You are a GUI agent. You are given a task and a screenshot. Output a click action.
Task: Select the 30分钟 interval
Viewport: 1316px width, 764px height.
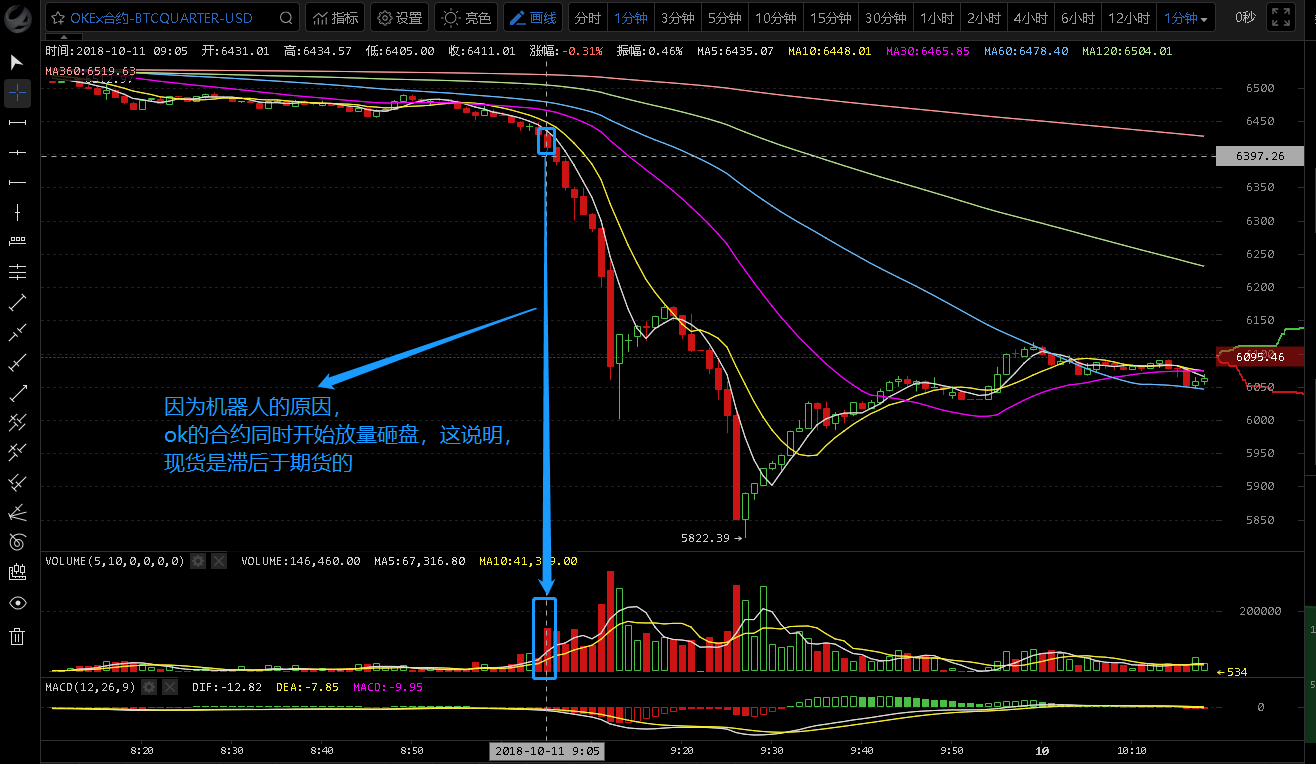coord(884,18)
